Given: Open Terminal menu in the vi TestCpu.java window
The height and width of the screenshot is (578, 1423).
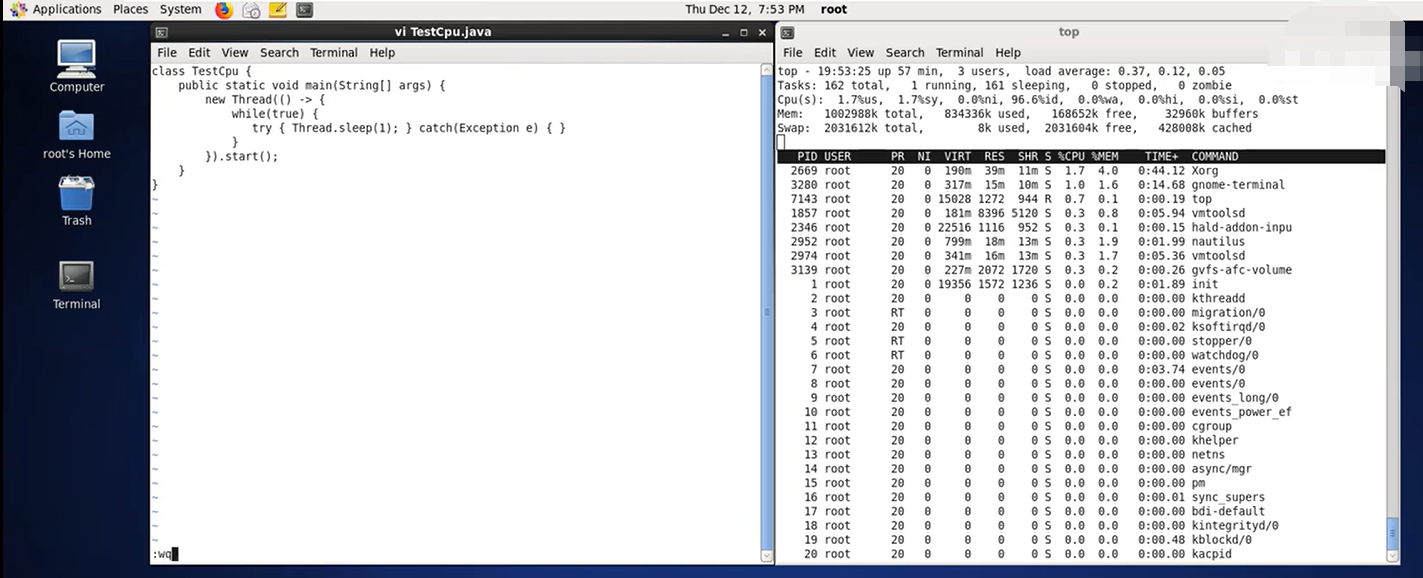Looking at the screenshot, I should [x=333, y=53].
